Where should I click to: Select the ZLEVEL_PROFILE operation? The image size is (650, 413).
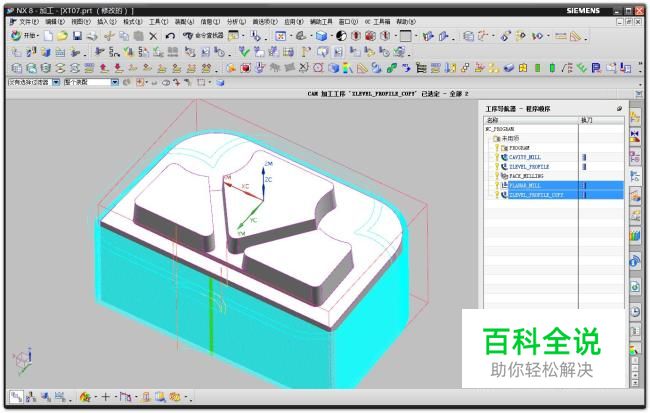point(531,166)
